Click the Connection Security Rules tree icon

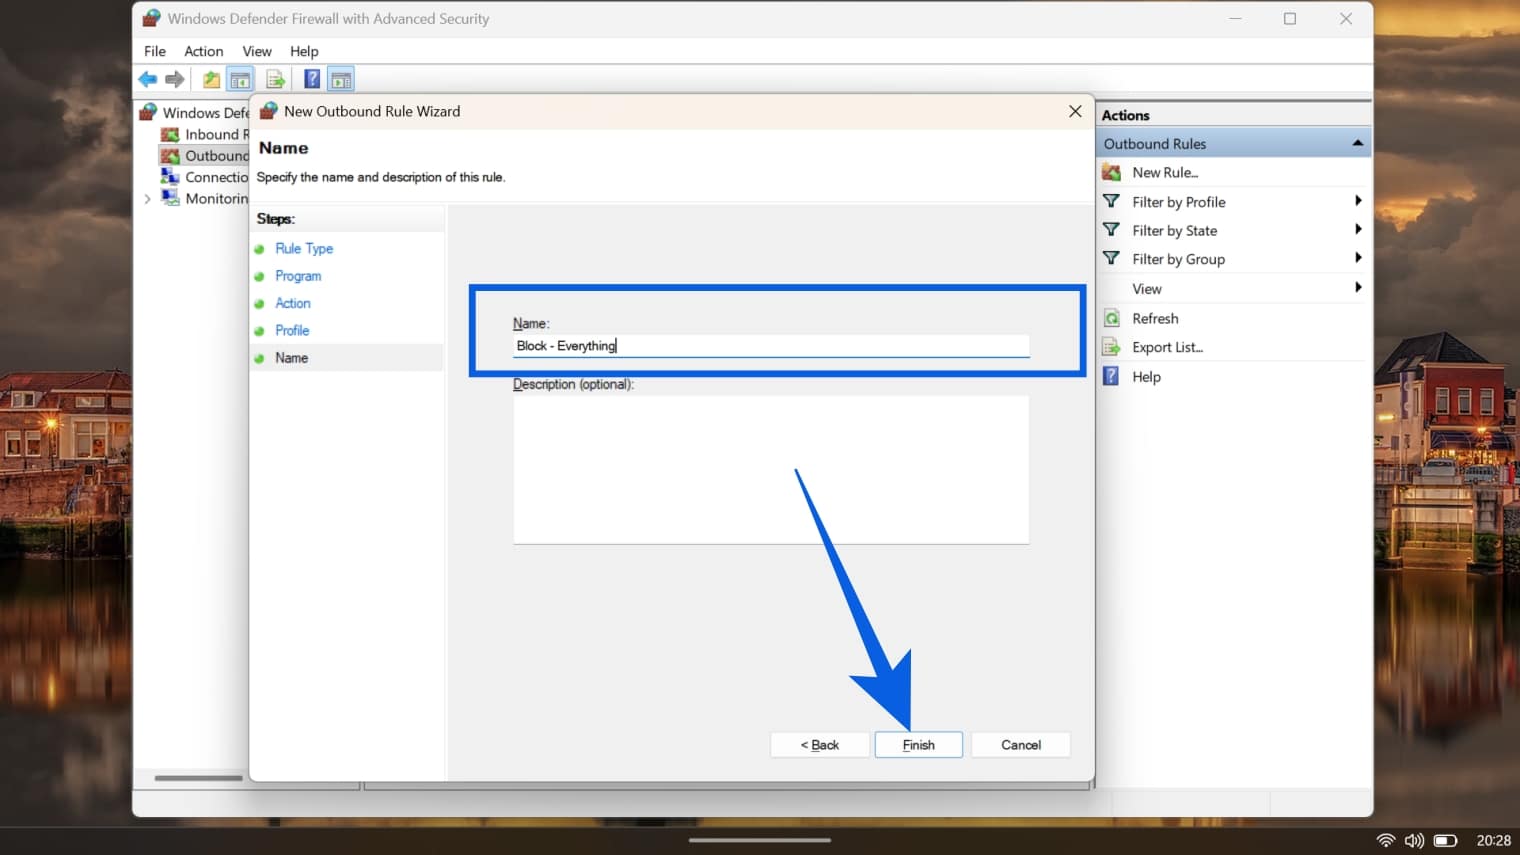pos(170,176)
